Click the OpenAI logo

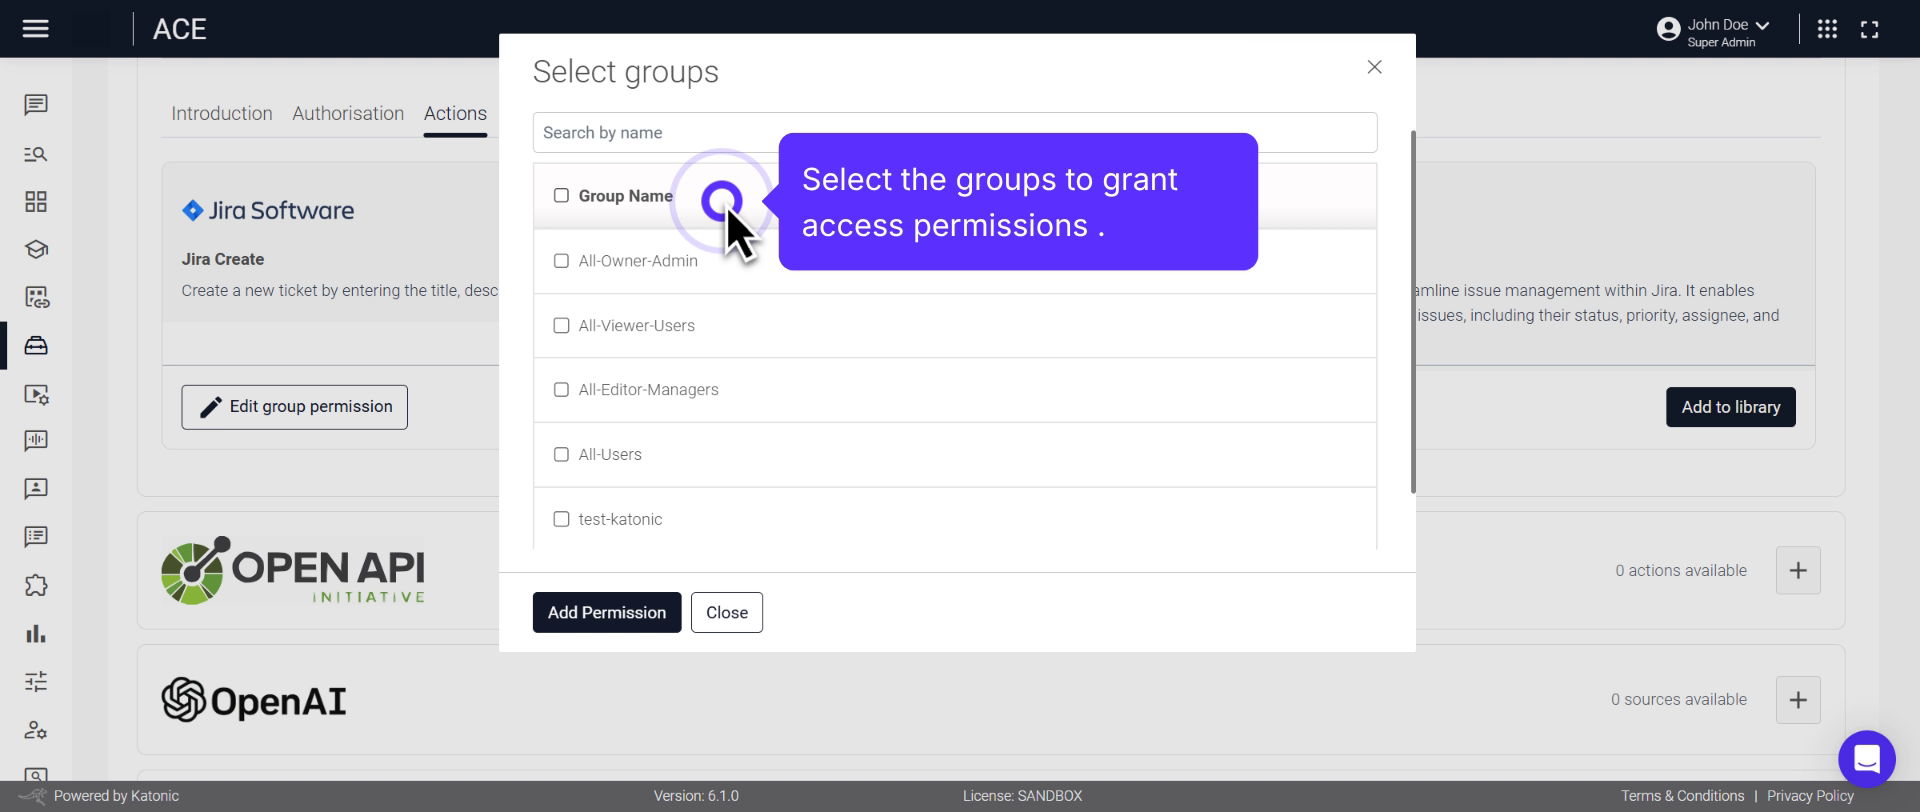coord(254,700)
